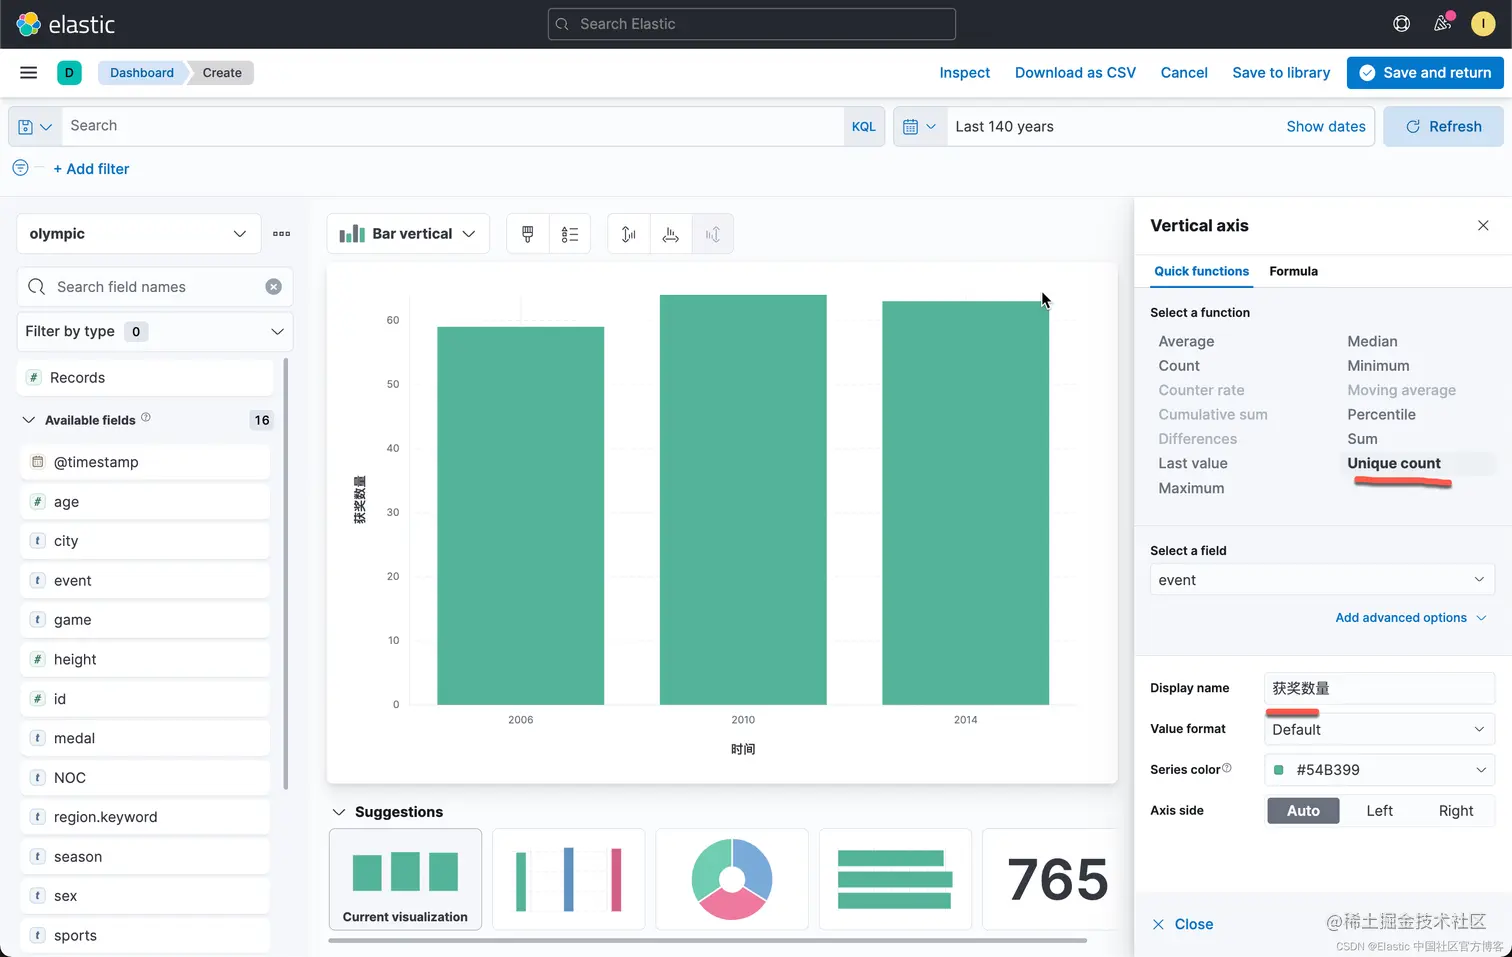
Task: Set axis side to Auto
Action: click(x=1303, y=811)
